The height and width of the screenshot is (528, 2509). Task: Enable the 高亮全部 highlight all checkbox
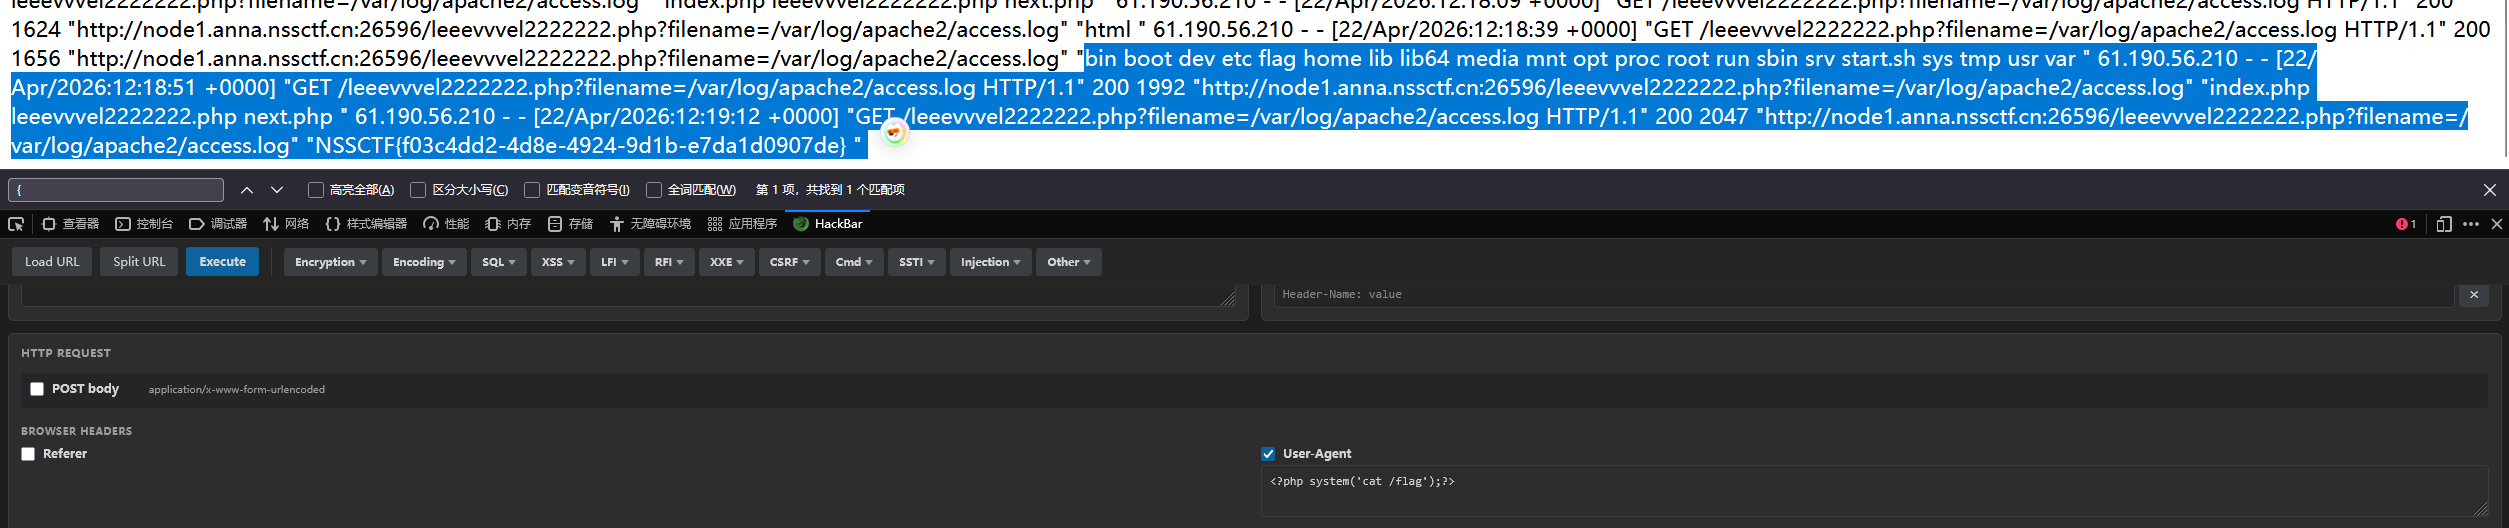pyautogui.click(x=316, y=190)
